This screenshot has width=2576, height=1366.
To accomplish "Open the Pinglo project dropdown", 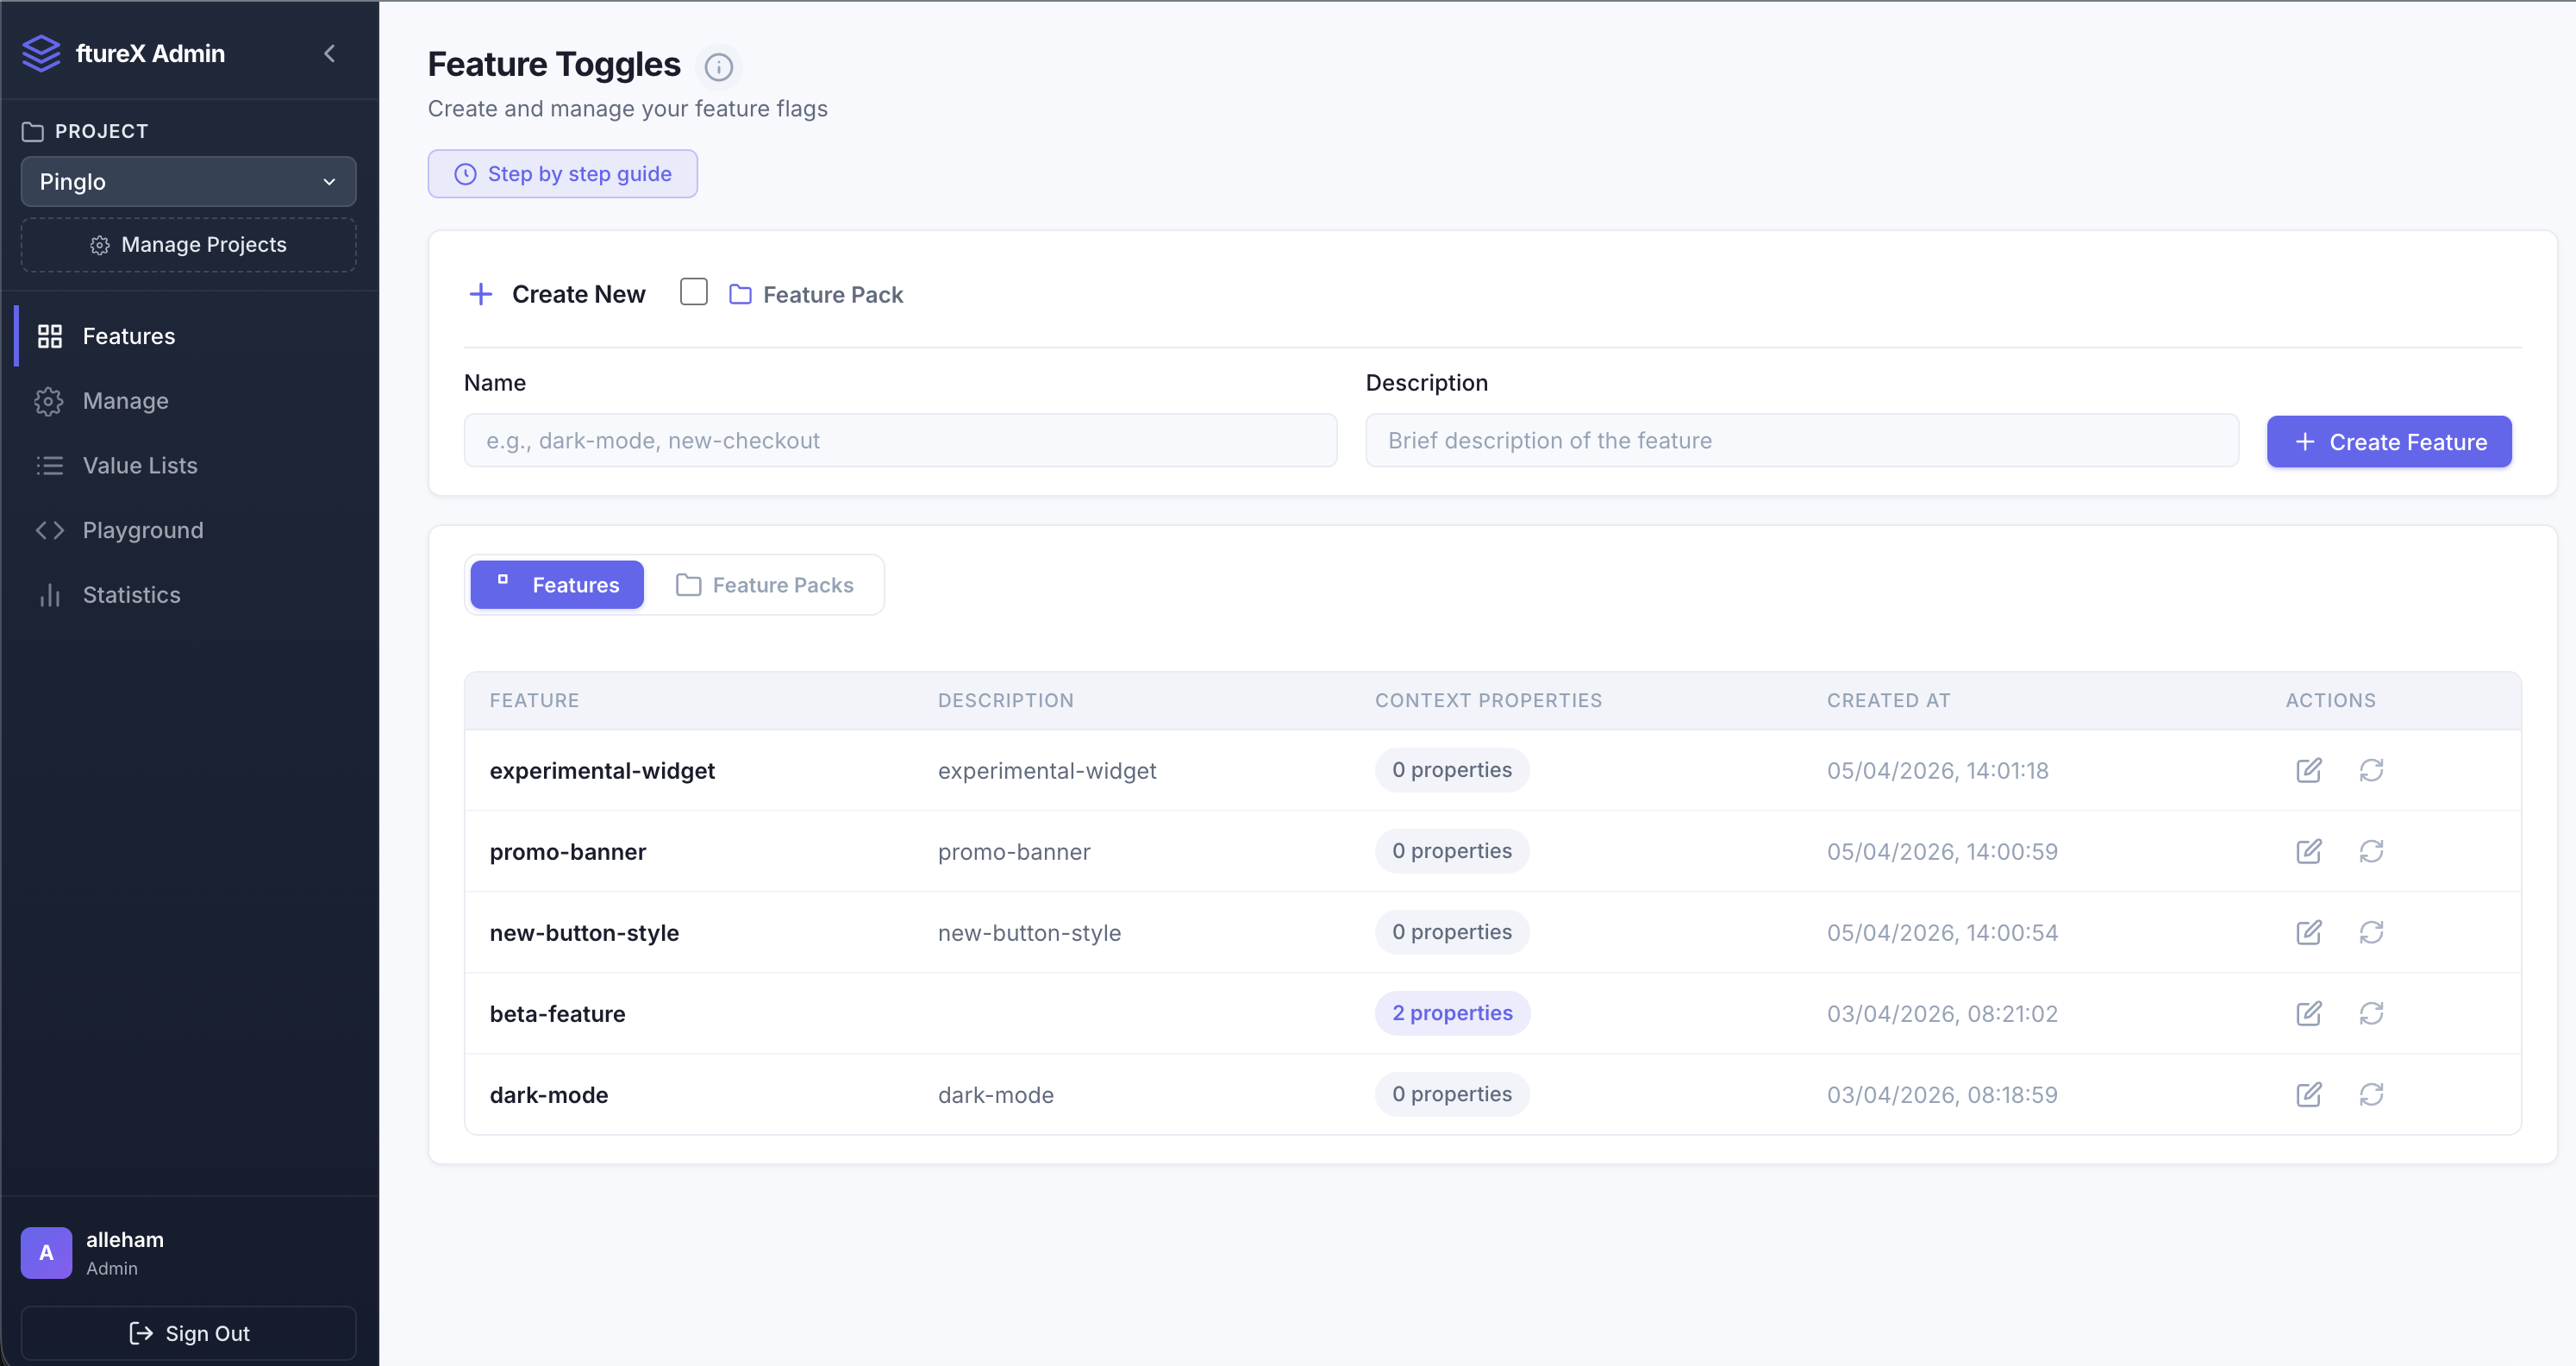I will click(187, 181).
